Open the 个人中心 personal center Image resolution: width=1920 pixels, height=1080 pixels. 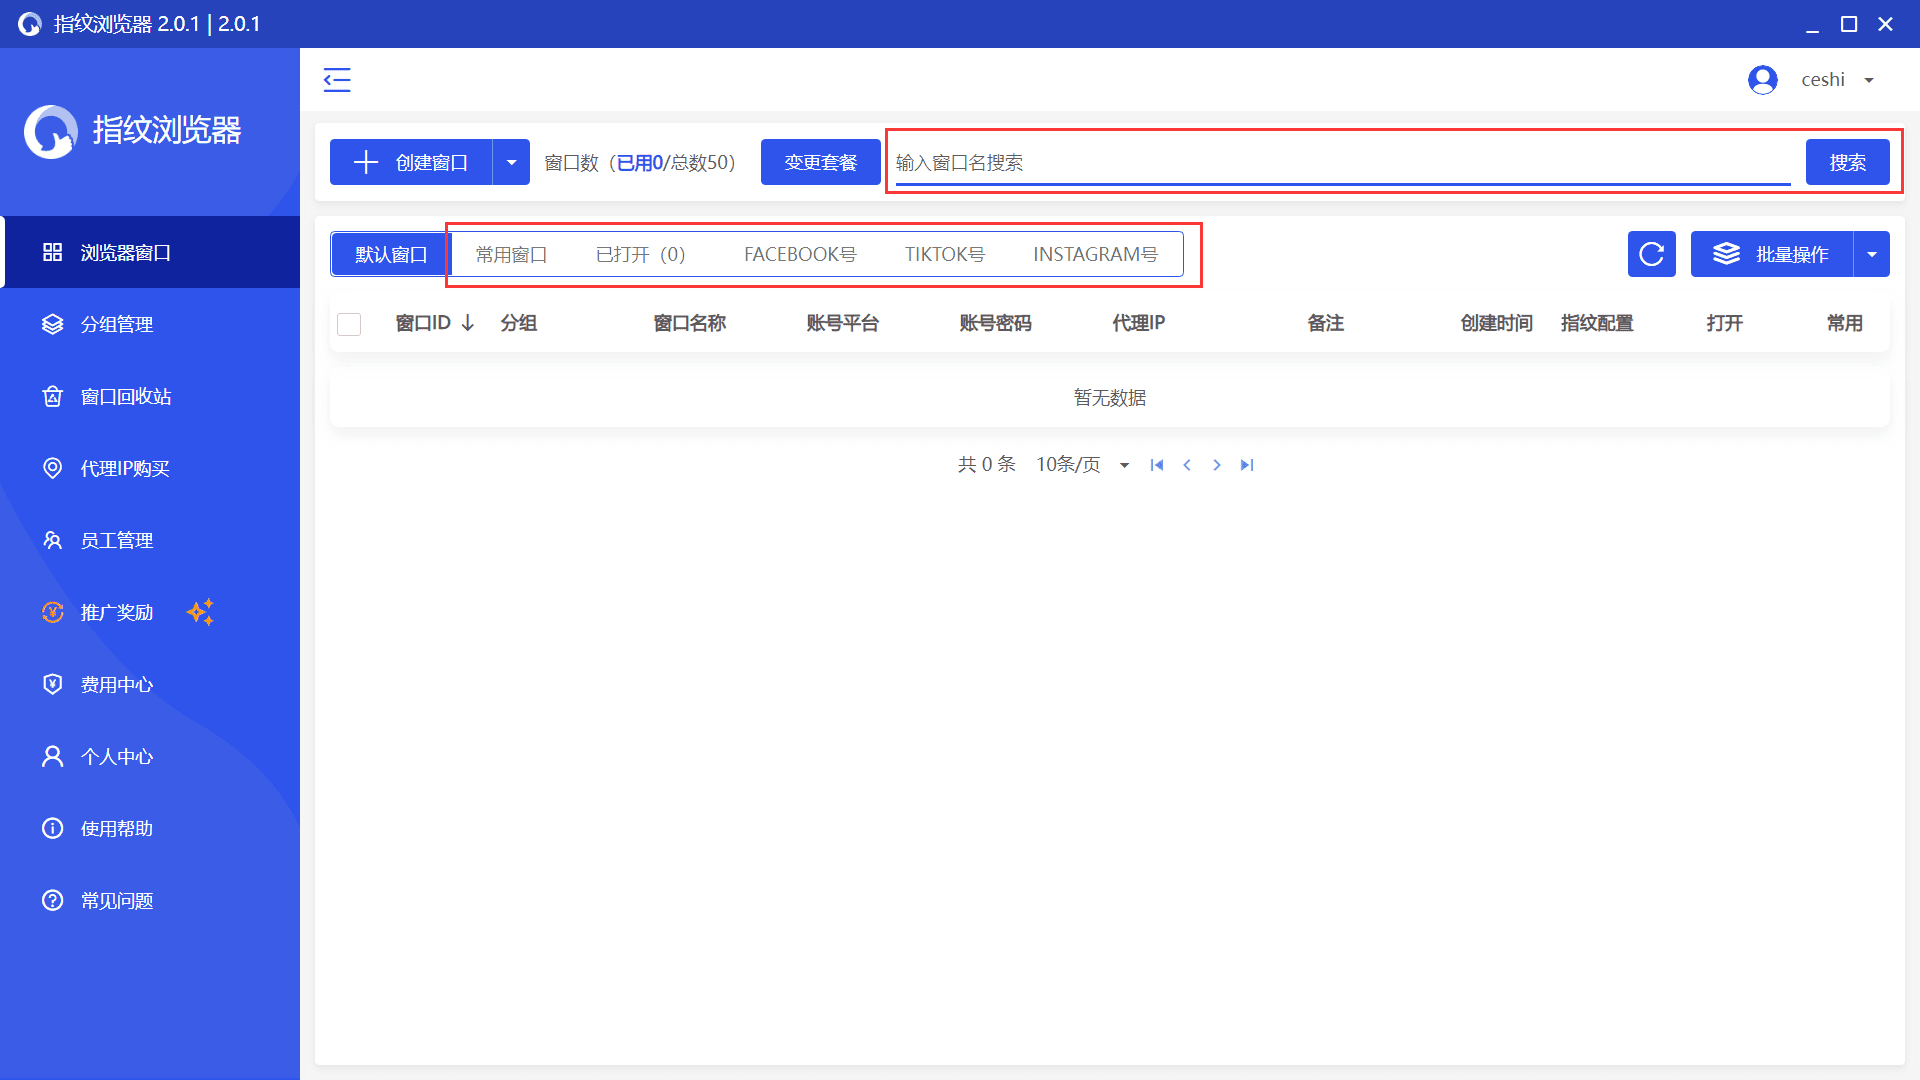(x=117, y=756)
